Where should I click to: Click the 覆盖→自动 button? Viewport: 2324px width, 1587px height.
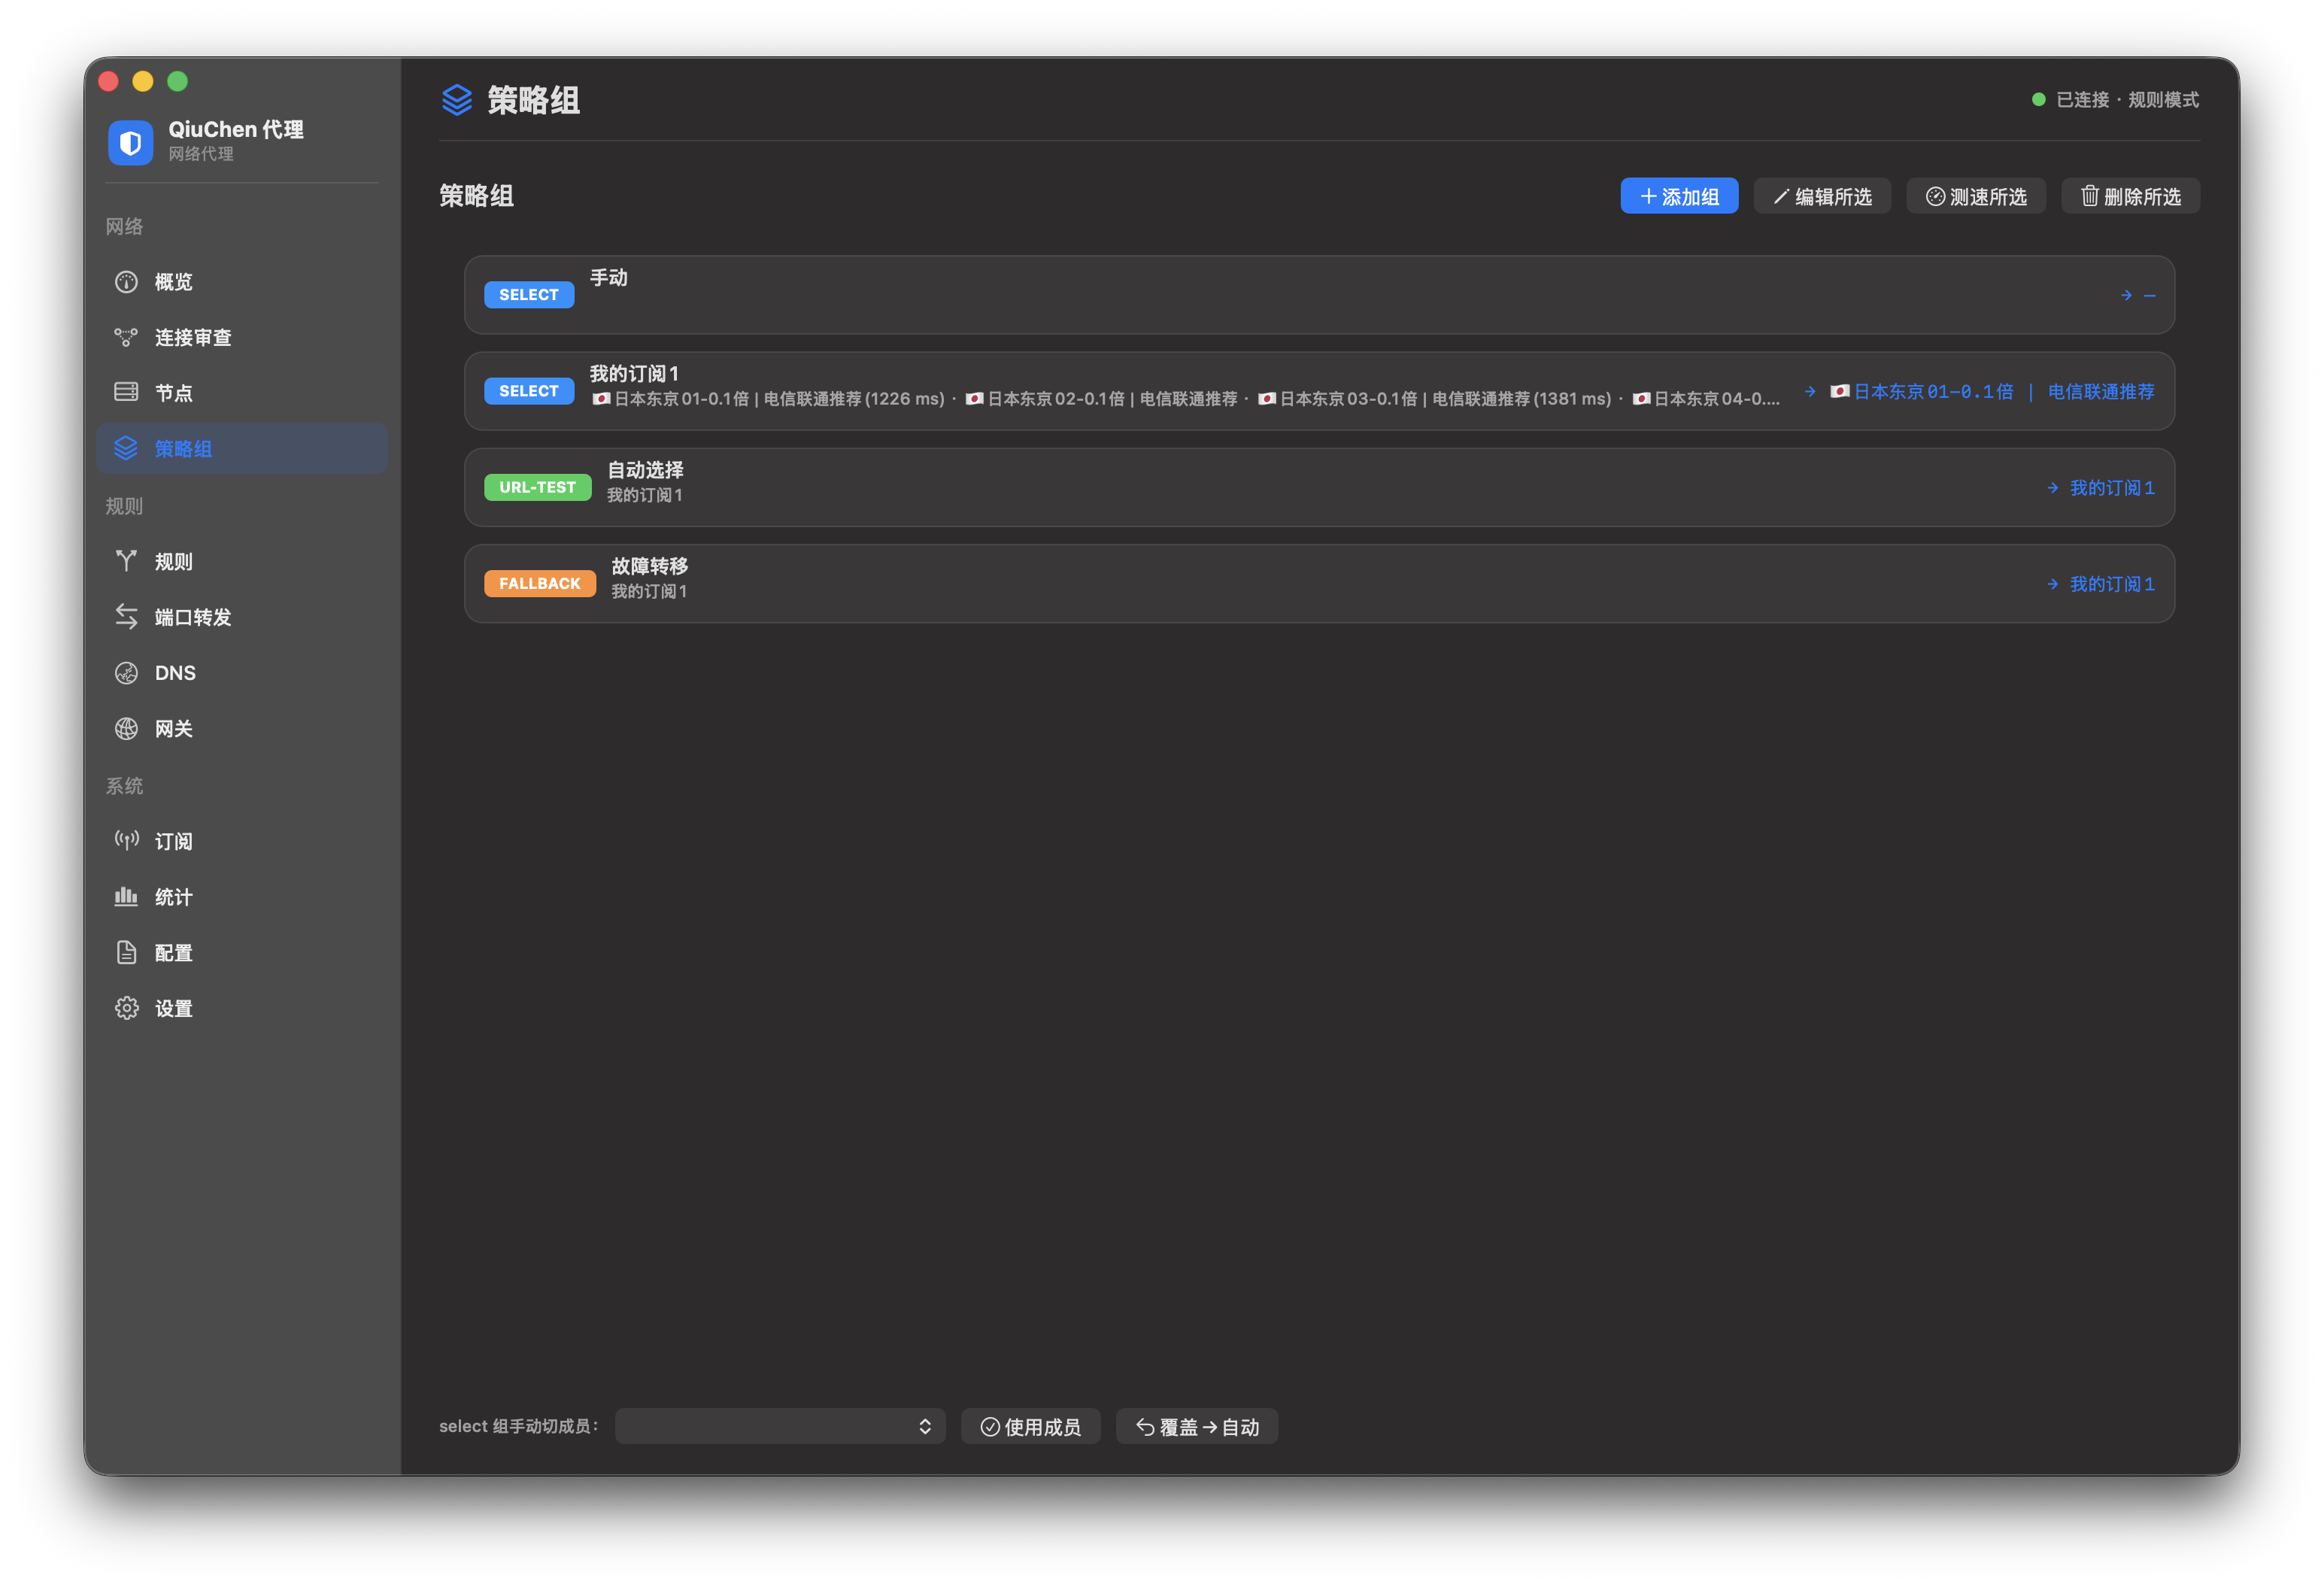click(x=1197, y=1427)
